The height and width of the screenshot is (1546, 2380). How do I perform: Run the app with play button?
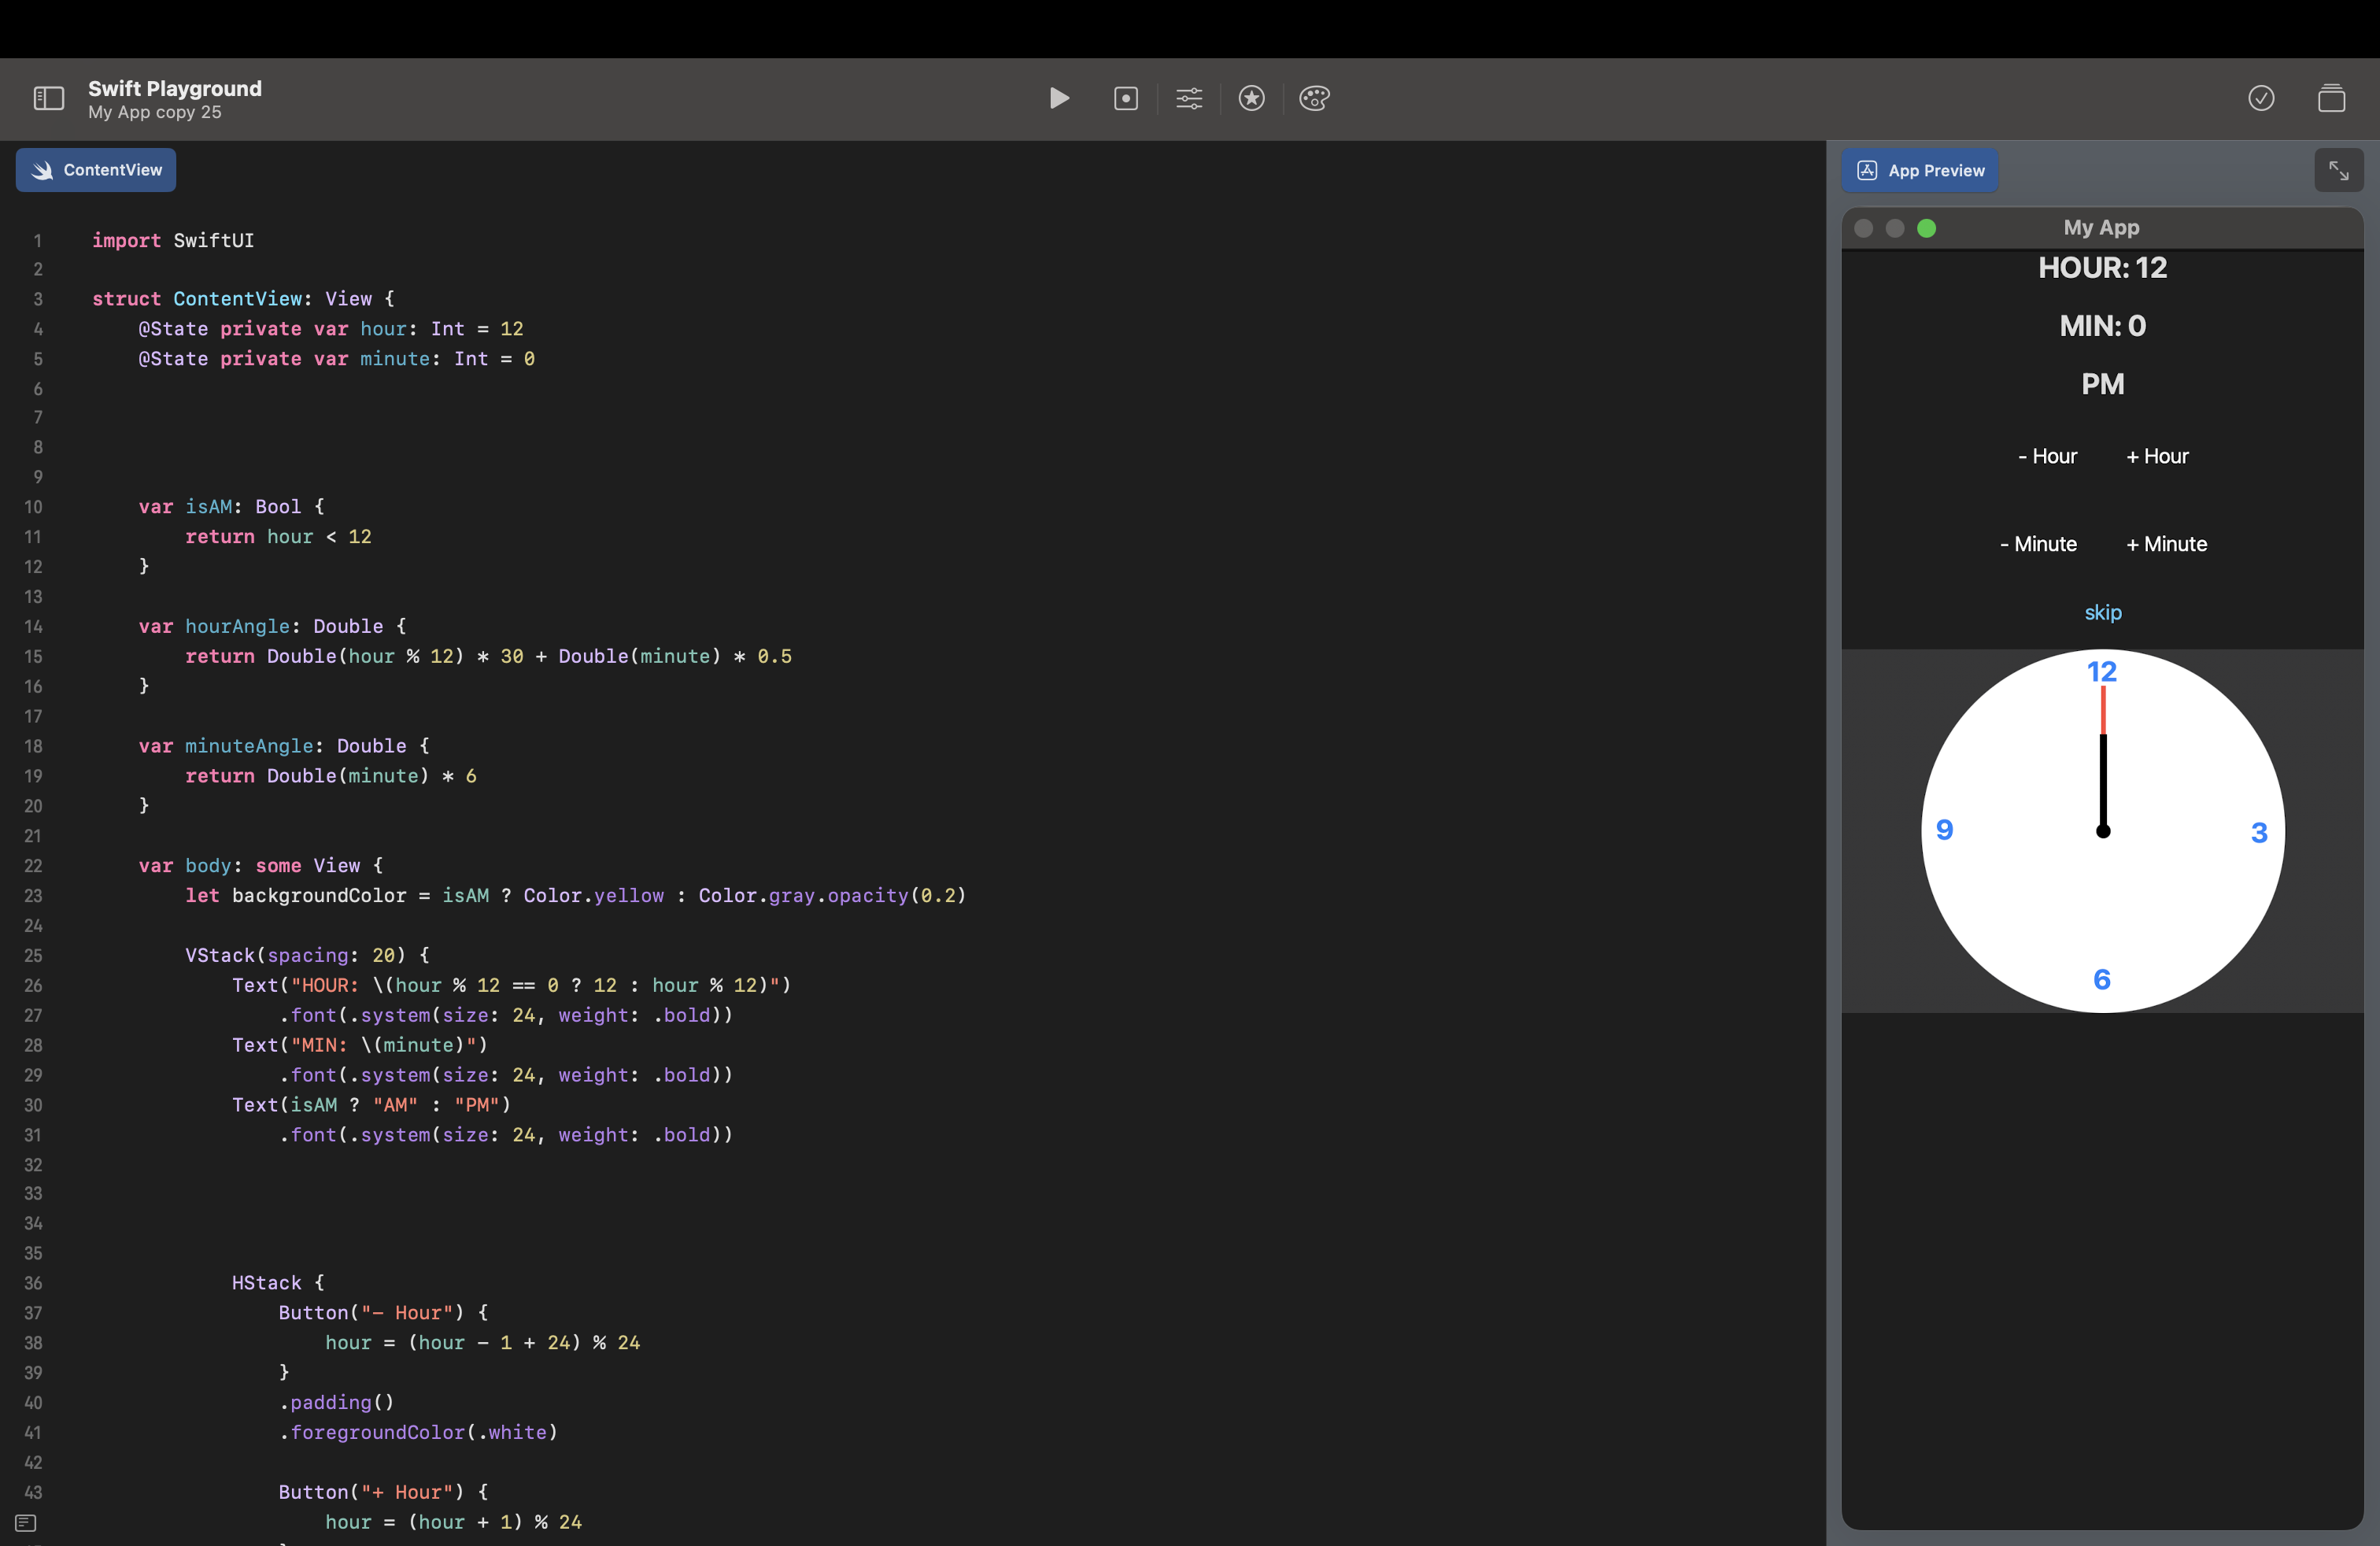[1059, 98]
